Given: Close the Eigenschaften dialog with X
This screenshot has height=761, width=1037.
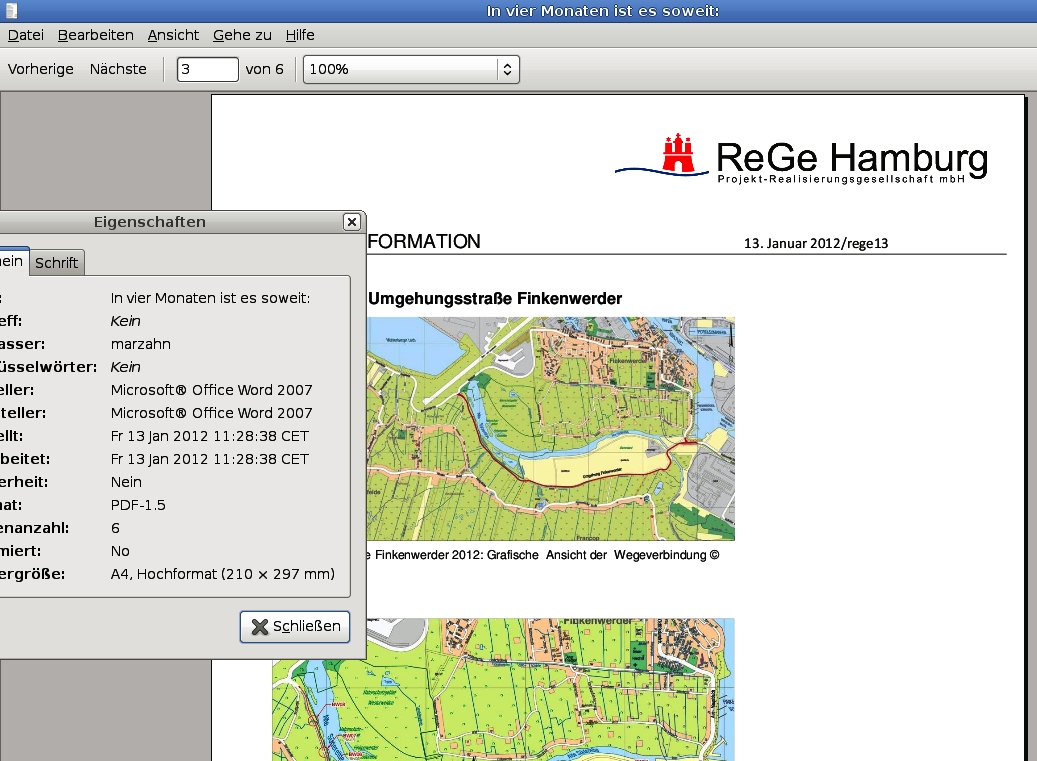Looking at the screenshot, I should (351, 222).
